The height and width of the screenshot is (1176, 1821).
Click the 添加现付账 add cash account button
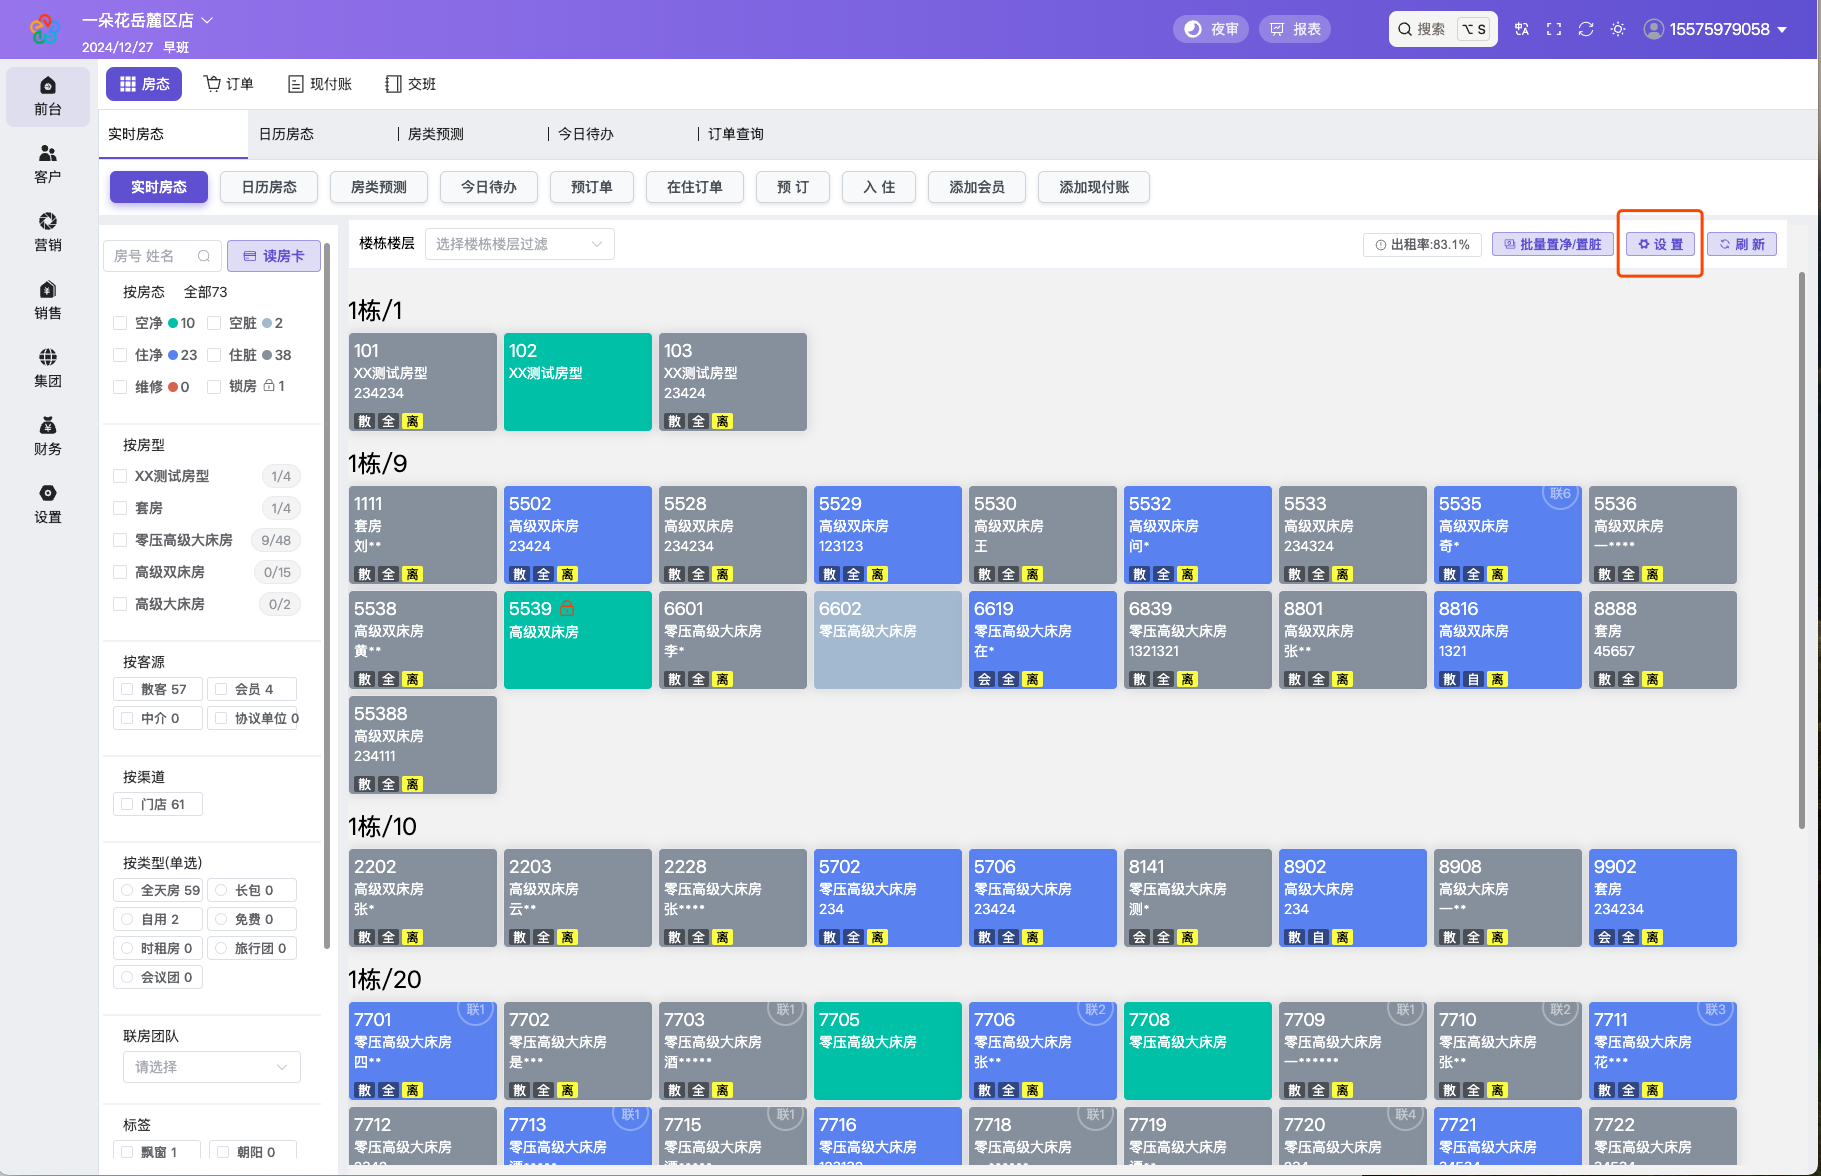[x=1094, y=187]
